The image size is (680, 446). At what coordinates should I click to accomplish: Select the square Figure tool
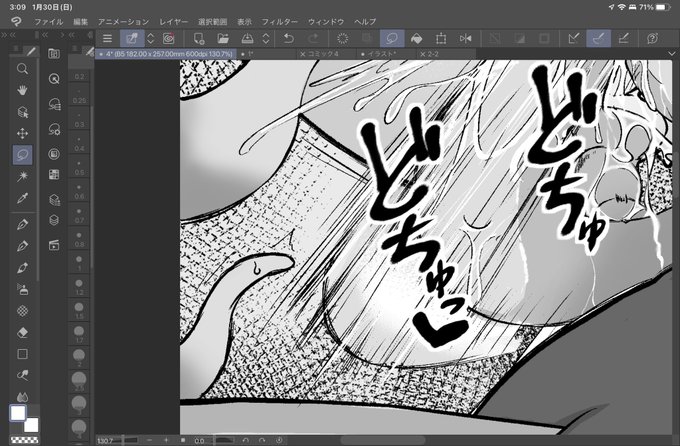coord(22,354)
